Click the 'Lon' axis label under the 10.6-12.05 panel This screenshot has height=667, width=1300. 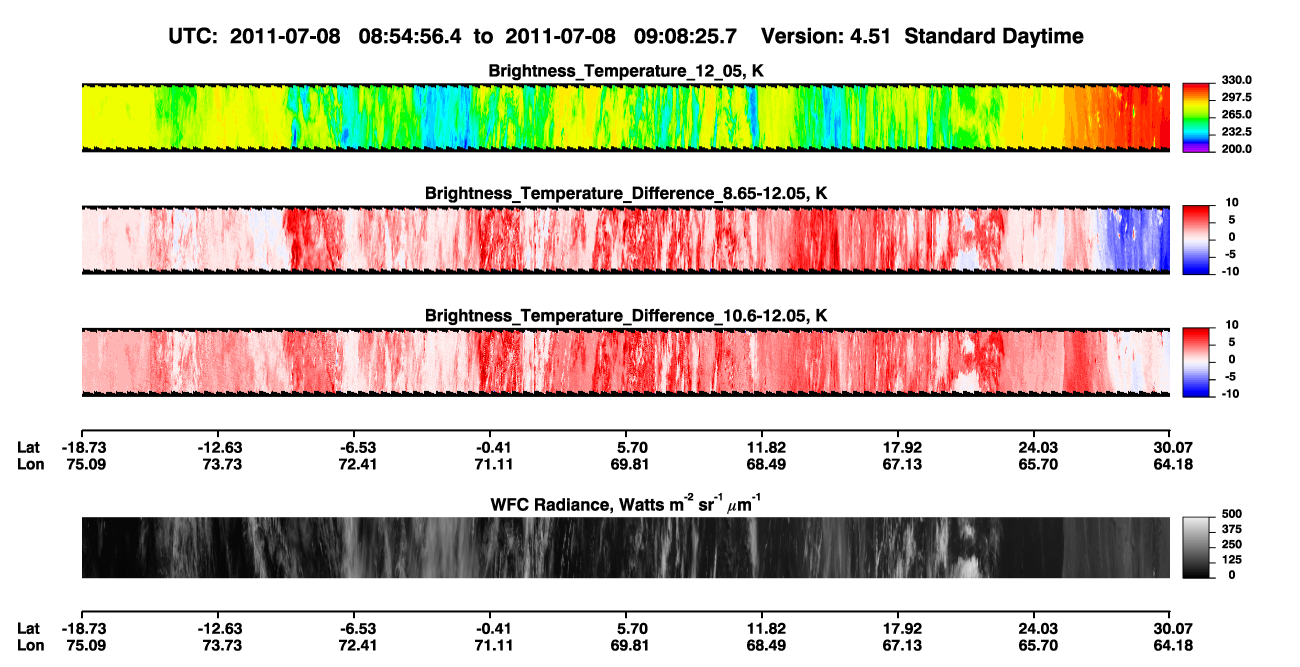(29, 464)
